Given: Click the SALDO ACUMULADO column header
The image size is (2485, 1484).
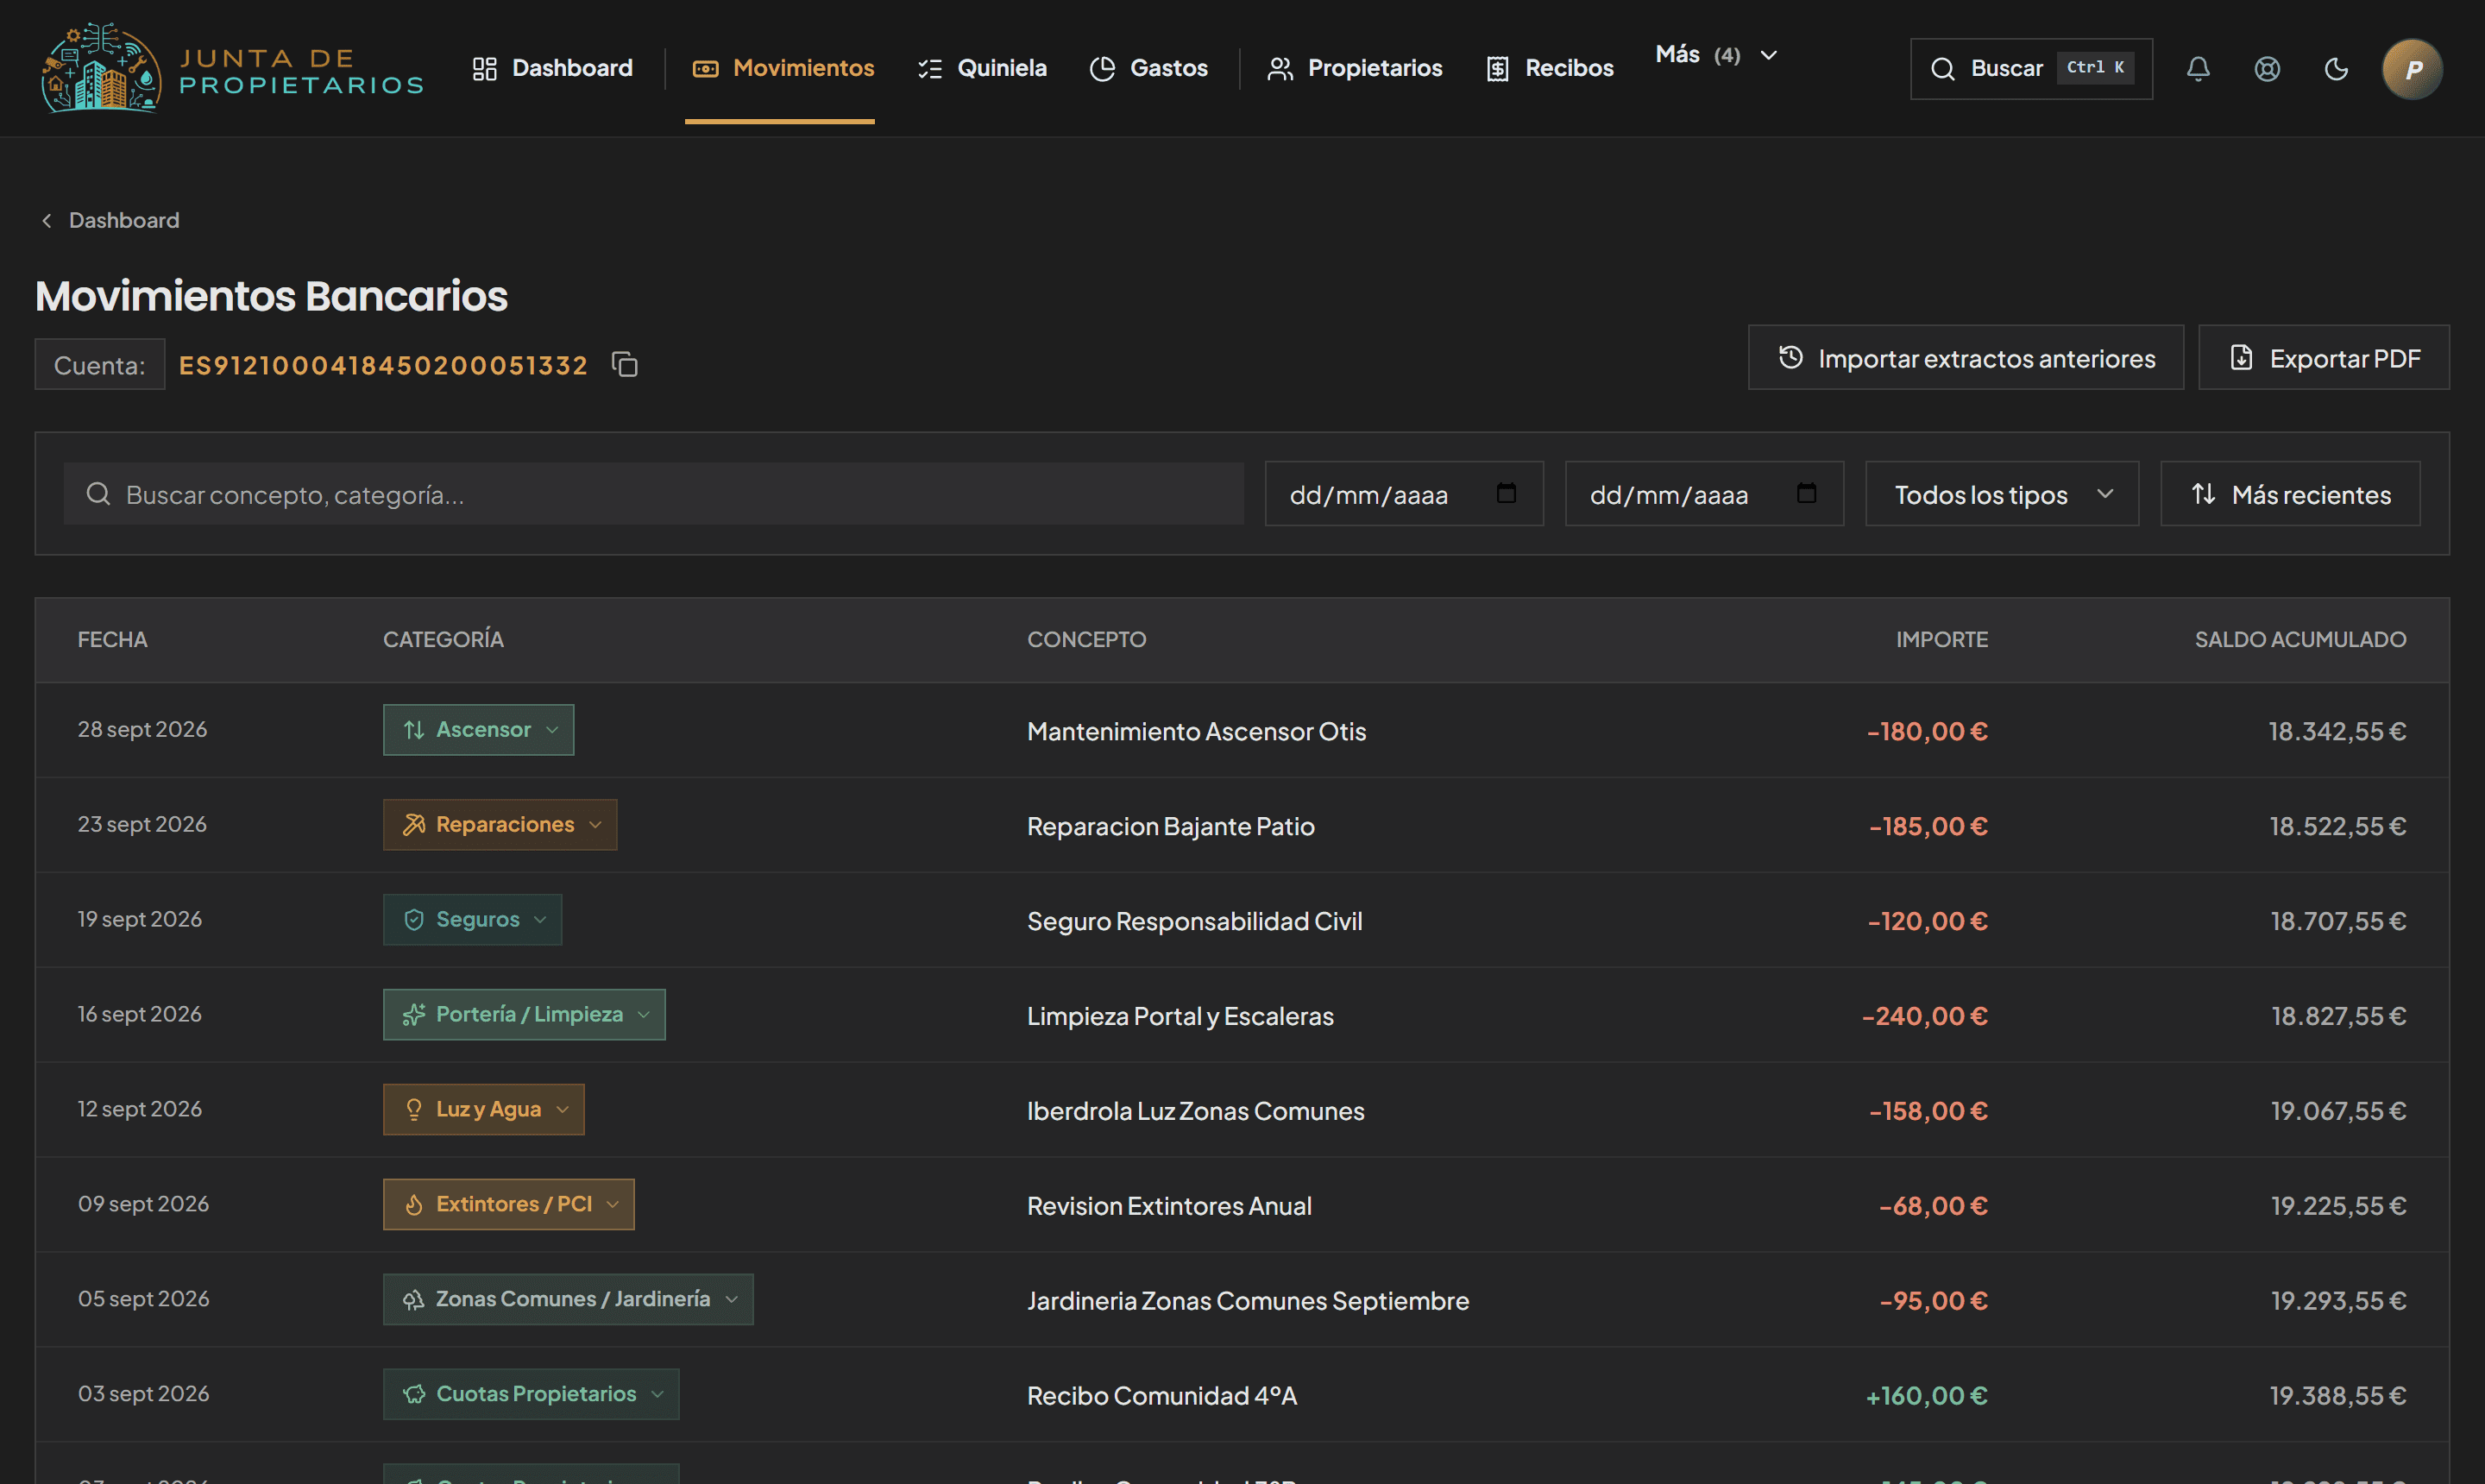Looking at the screenshot, I should (2300, 639).
